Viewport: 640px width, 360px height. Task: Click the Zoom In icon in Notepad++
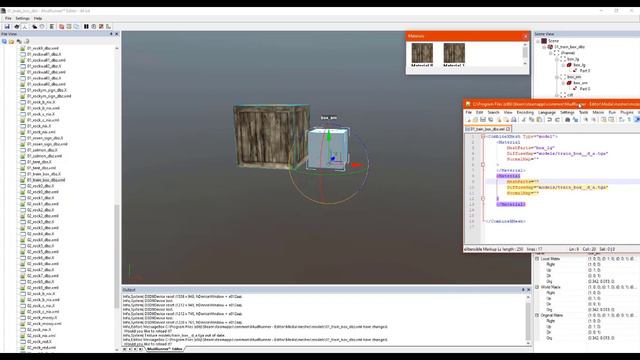[586, 120]
